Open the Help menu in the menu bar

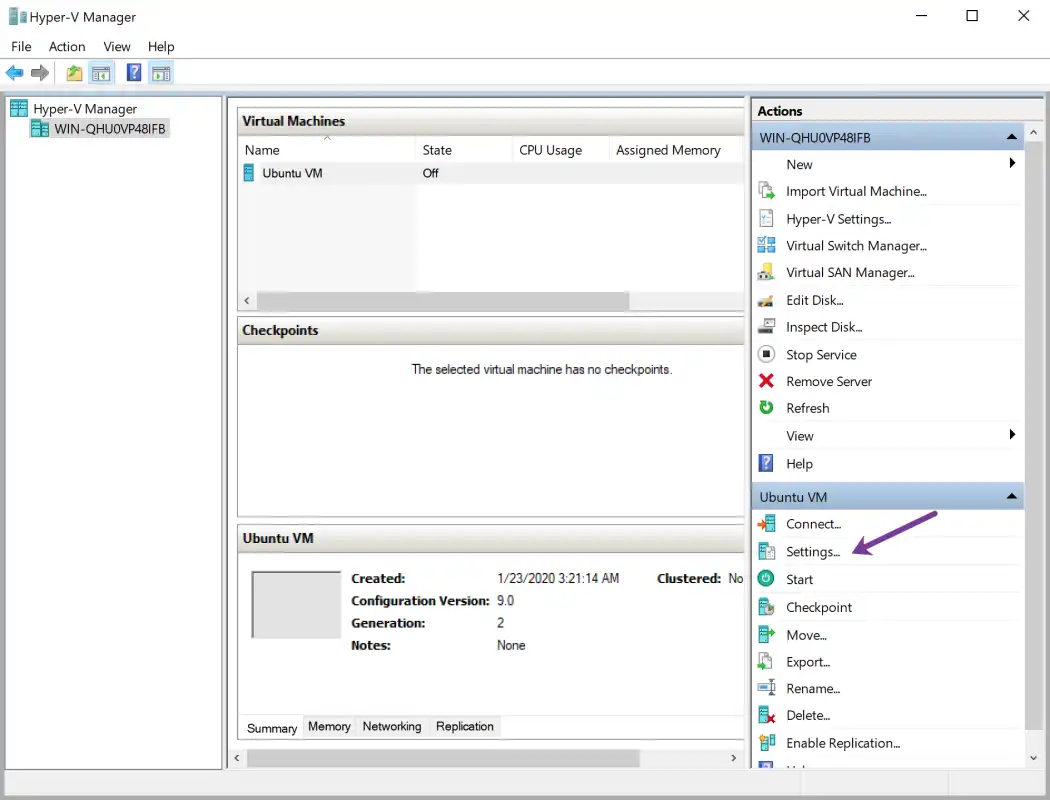tap(161, 46)
